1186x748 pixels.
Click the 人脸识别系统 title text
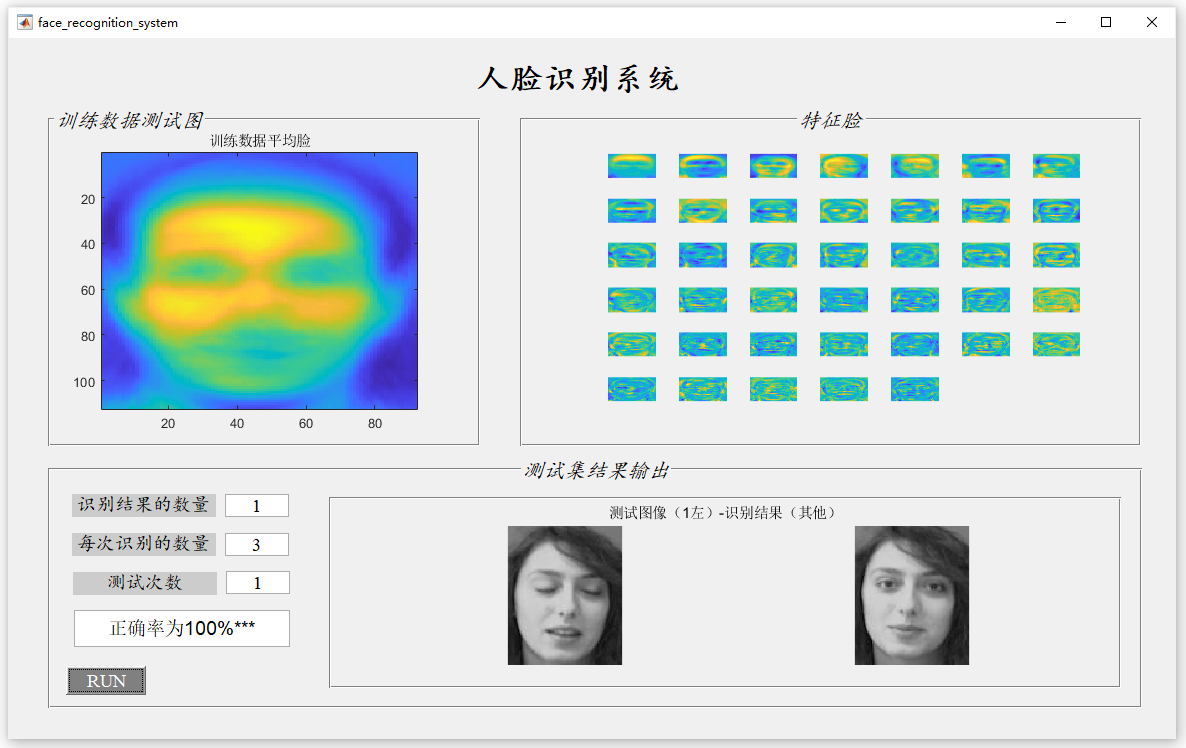tap(579, 79)
